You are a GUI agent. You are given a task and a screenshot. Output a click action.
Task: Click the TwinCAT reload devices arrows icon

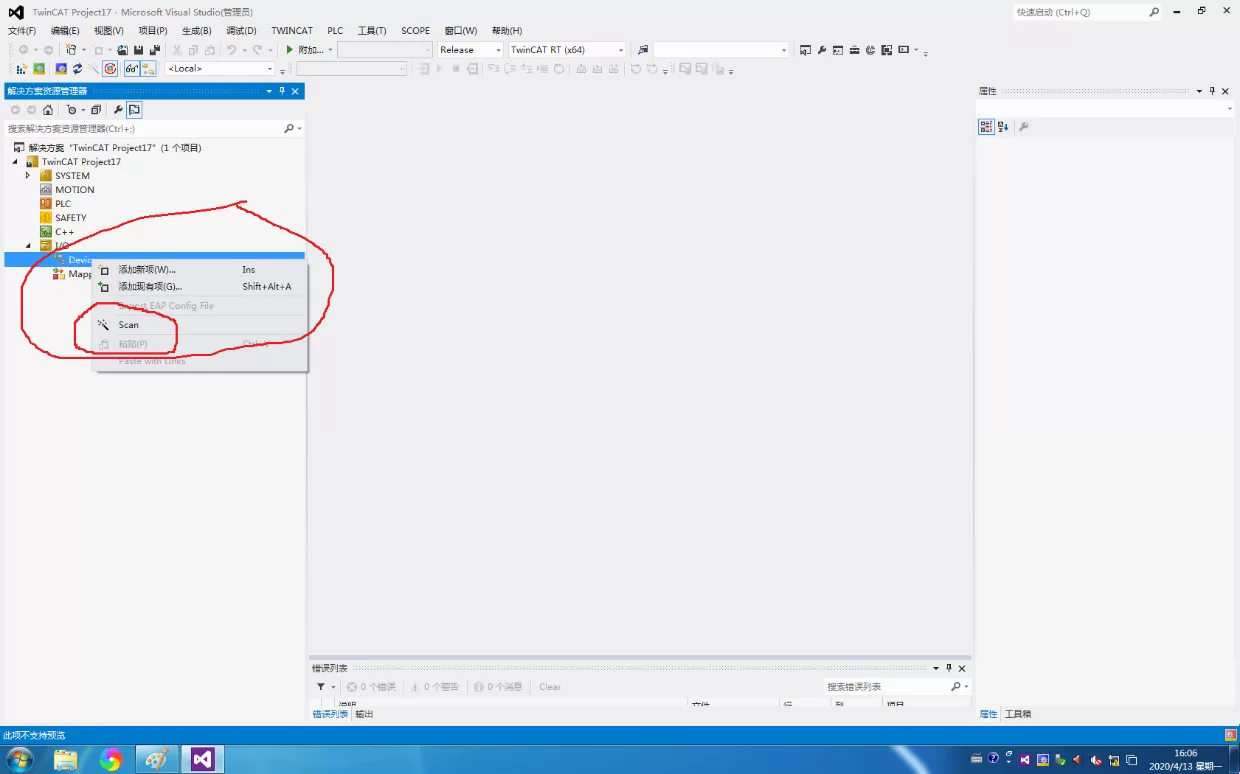click(77, 69)
